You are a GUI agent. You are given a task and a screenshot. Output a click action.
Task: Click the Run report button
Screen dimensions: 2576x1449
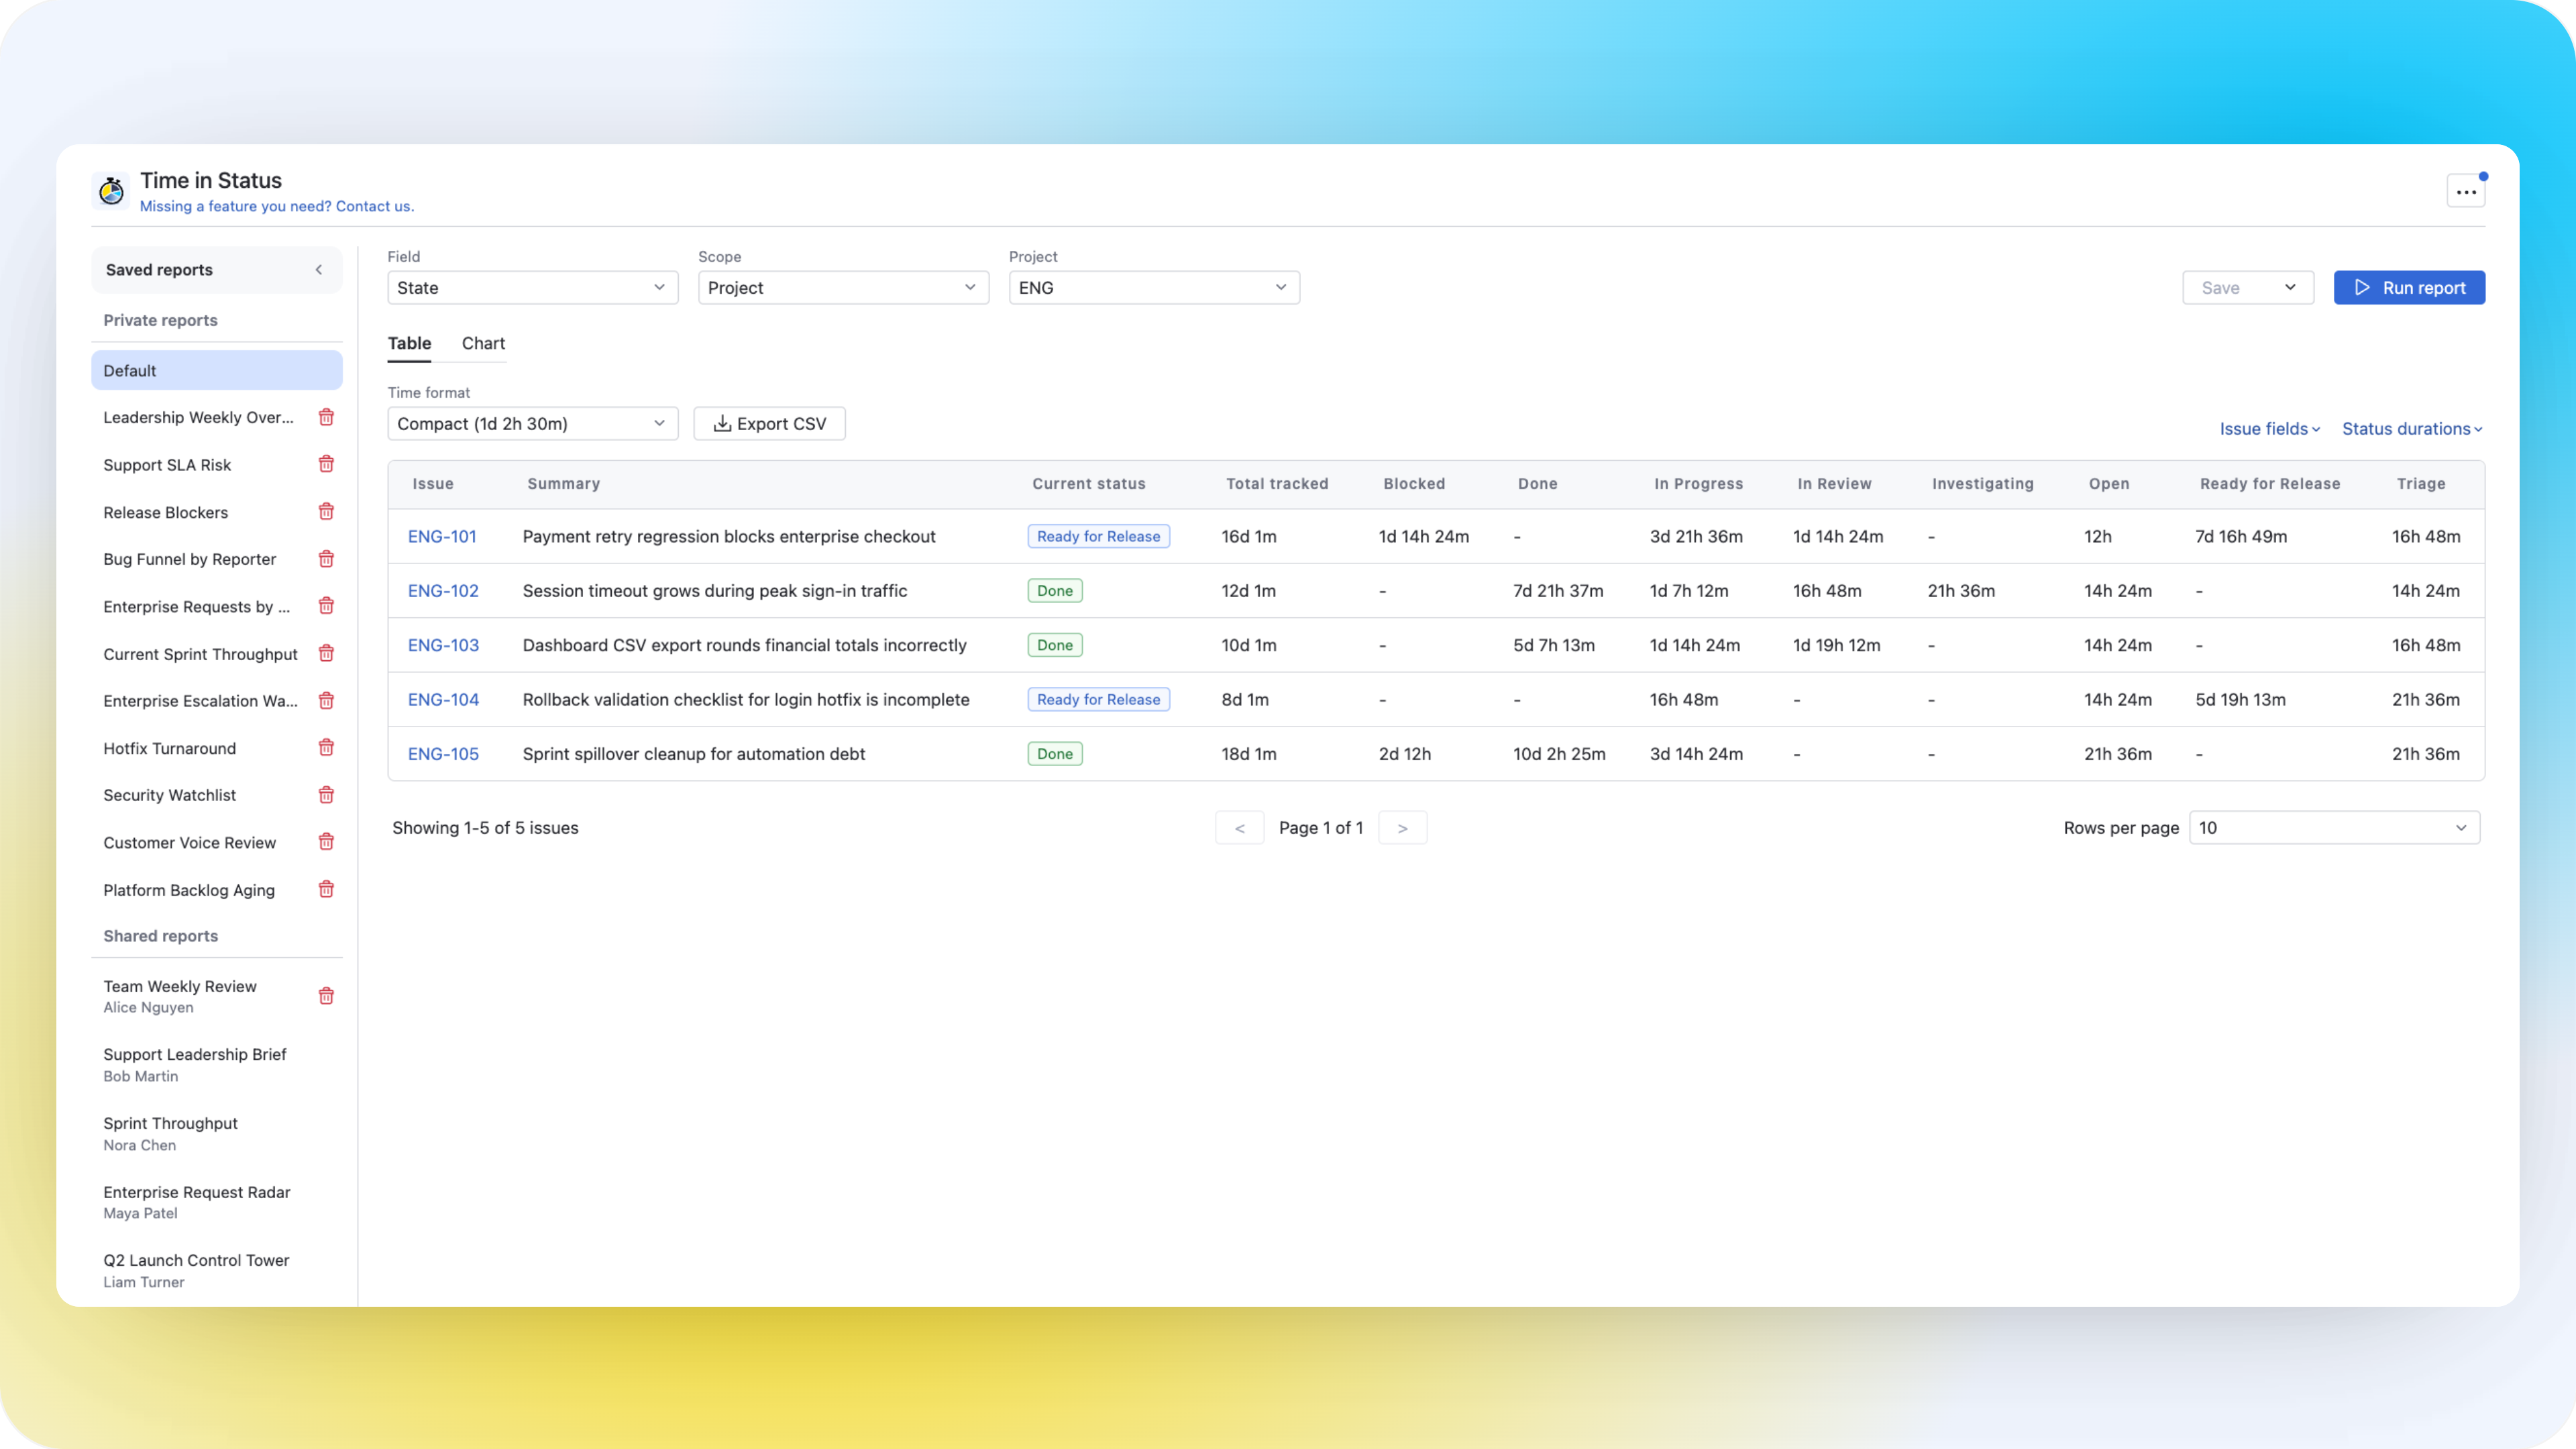(2409, 287)
